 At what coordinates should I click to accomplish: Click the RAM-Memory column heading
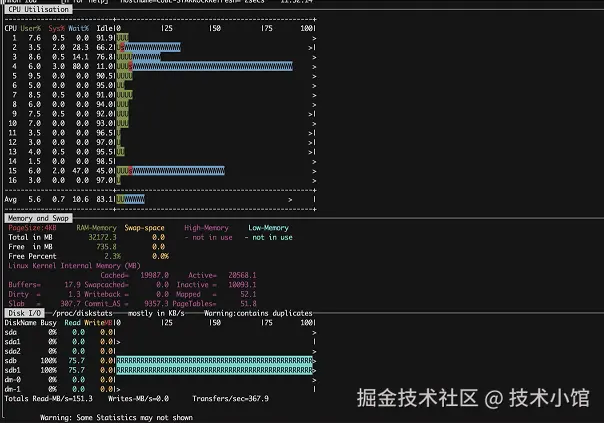click(96, 228)
